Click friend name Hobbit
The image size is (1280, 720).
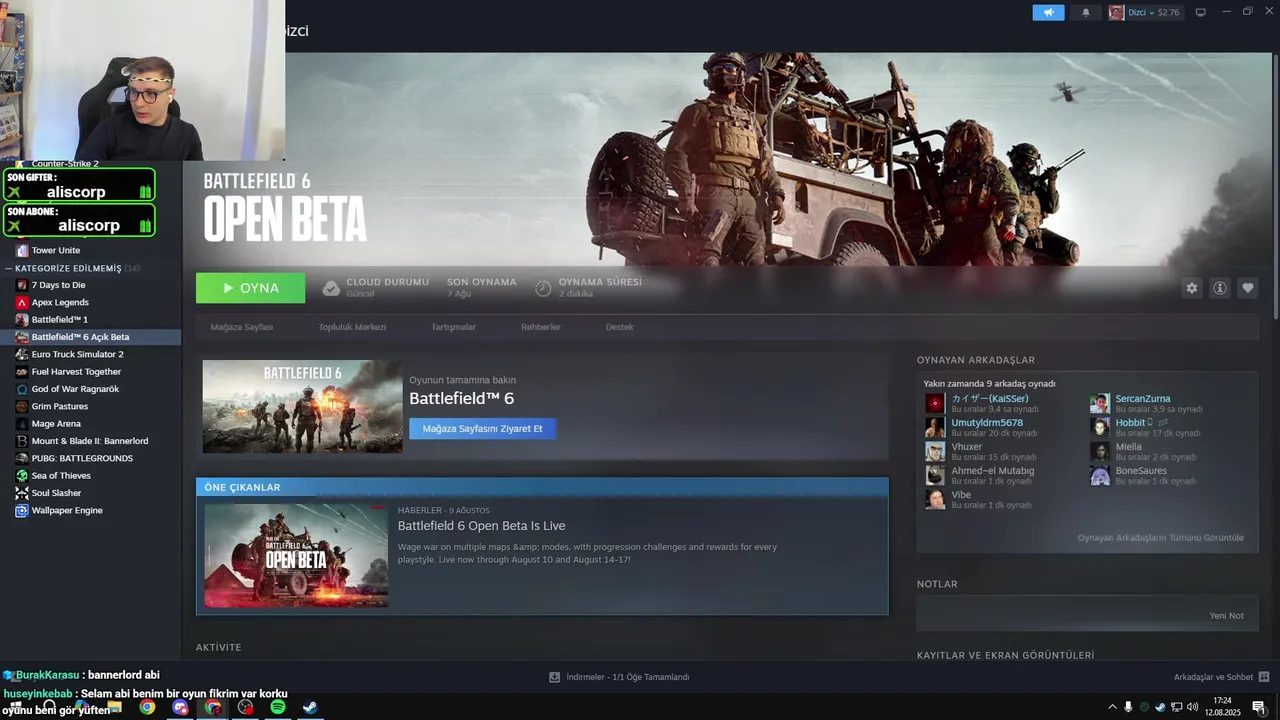point(1130,423)
